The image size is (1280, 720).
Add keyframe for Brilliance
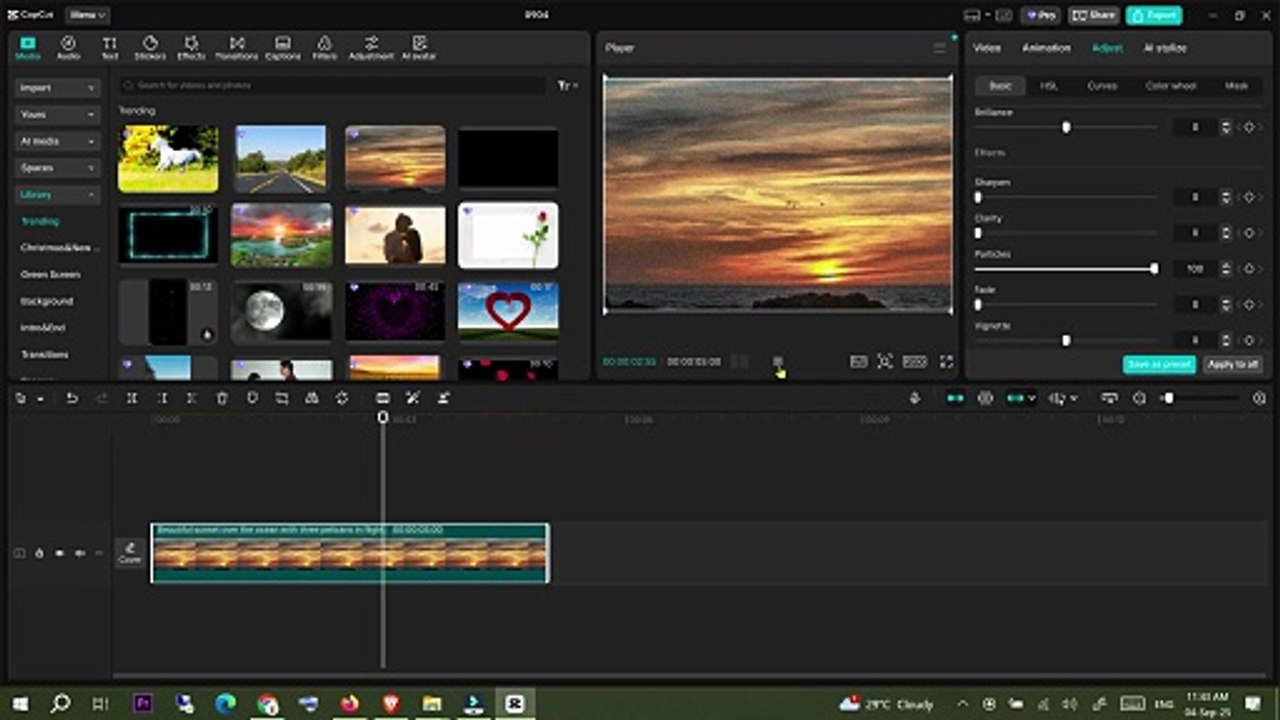1248,128
